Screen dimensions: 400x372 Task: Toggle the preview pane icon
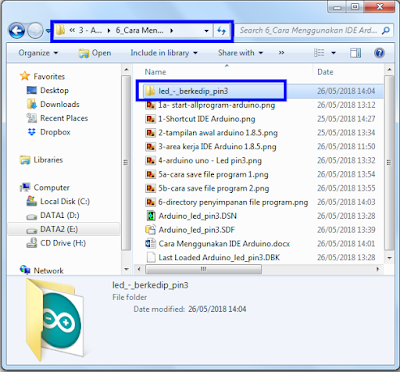pyautogui.click(x=355, y=53)
